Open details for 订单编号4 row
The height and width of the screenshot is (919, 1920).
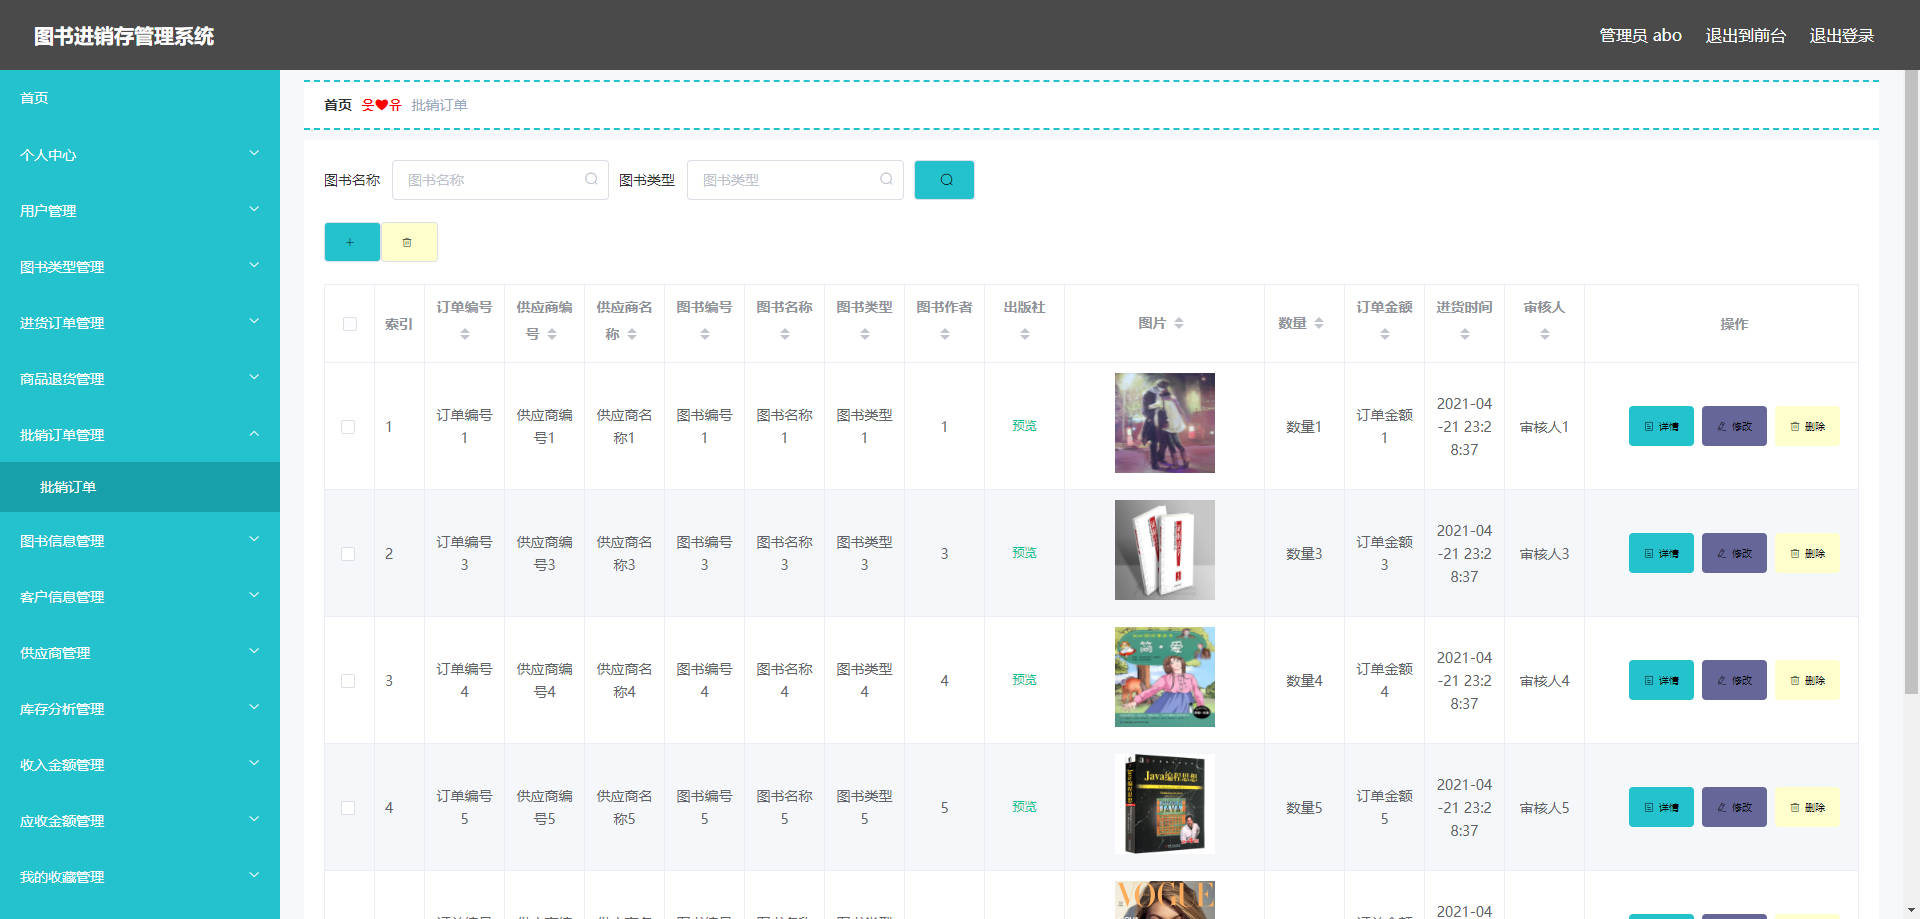click(x=1661, y=680)
